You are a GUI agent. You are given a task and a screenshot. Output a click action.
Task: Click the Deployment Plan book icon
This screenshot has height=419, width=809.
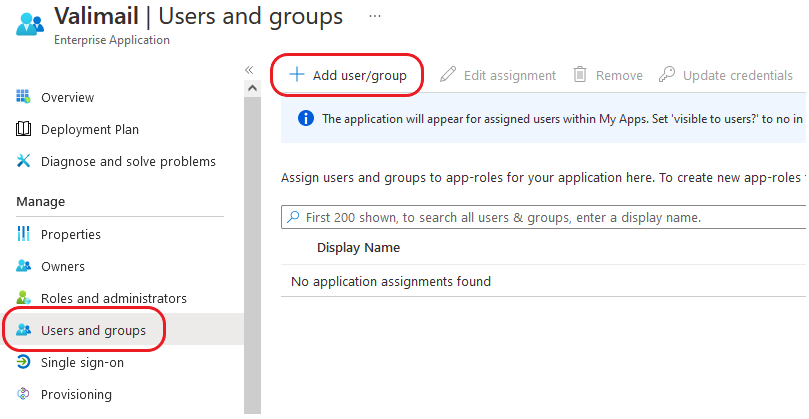point(23,129)
